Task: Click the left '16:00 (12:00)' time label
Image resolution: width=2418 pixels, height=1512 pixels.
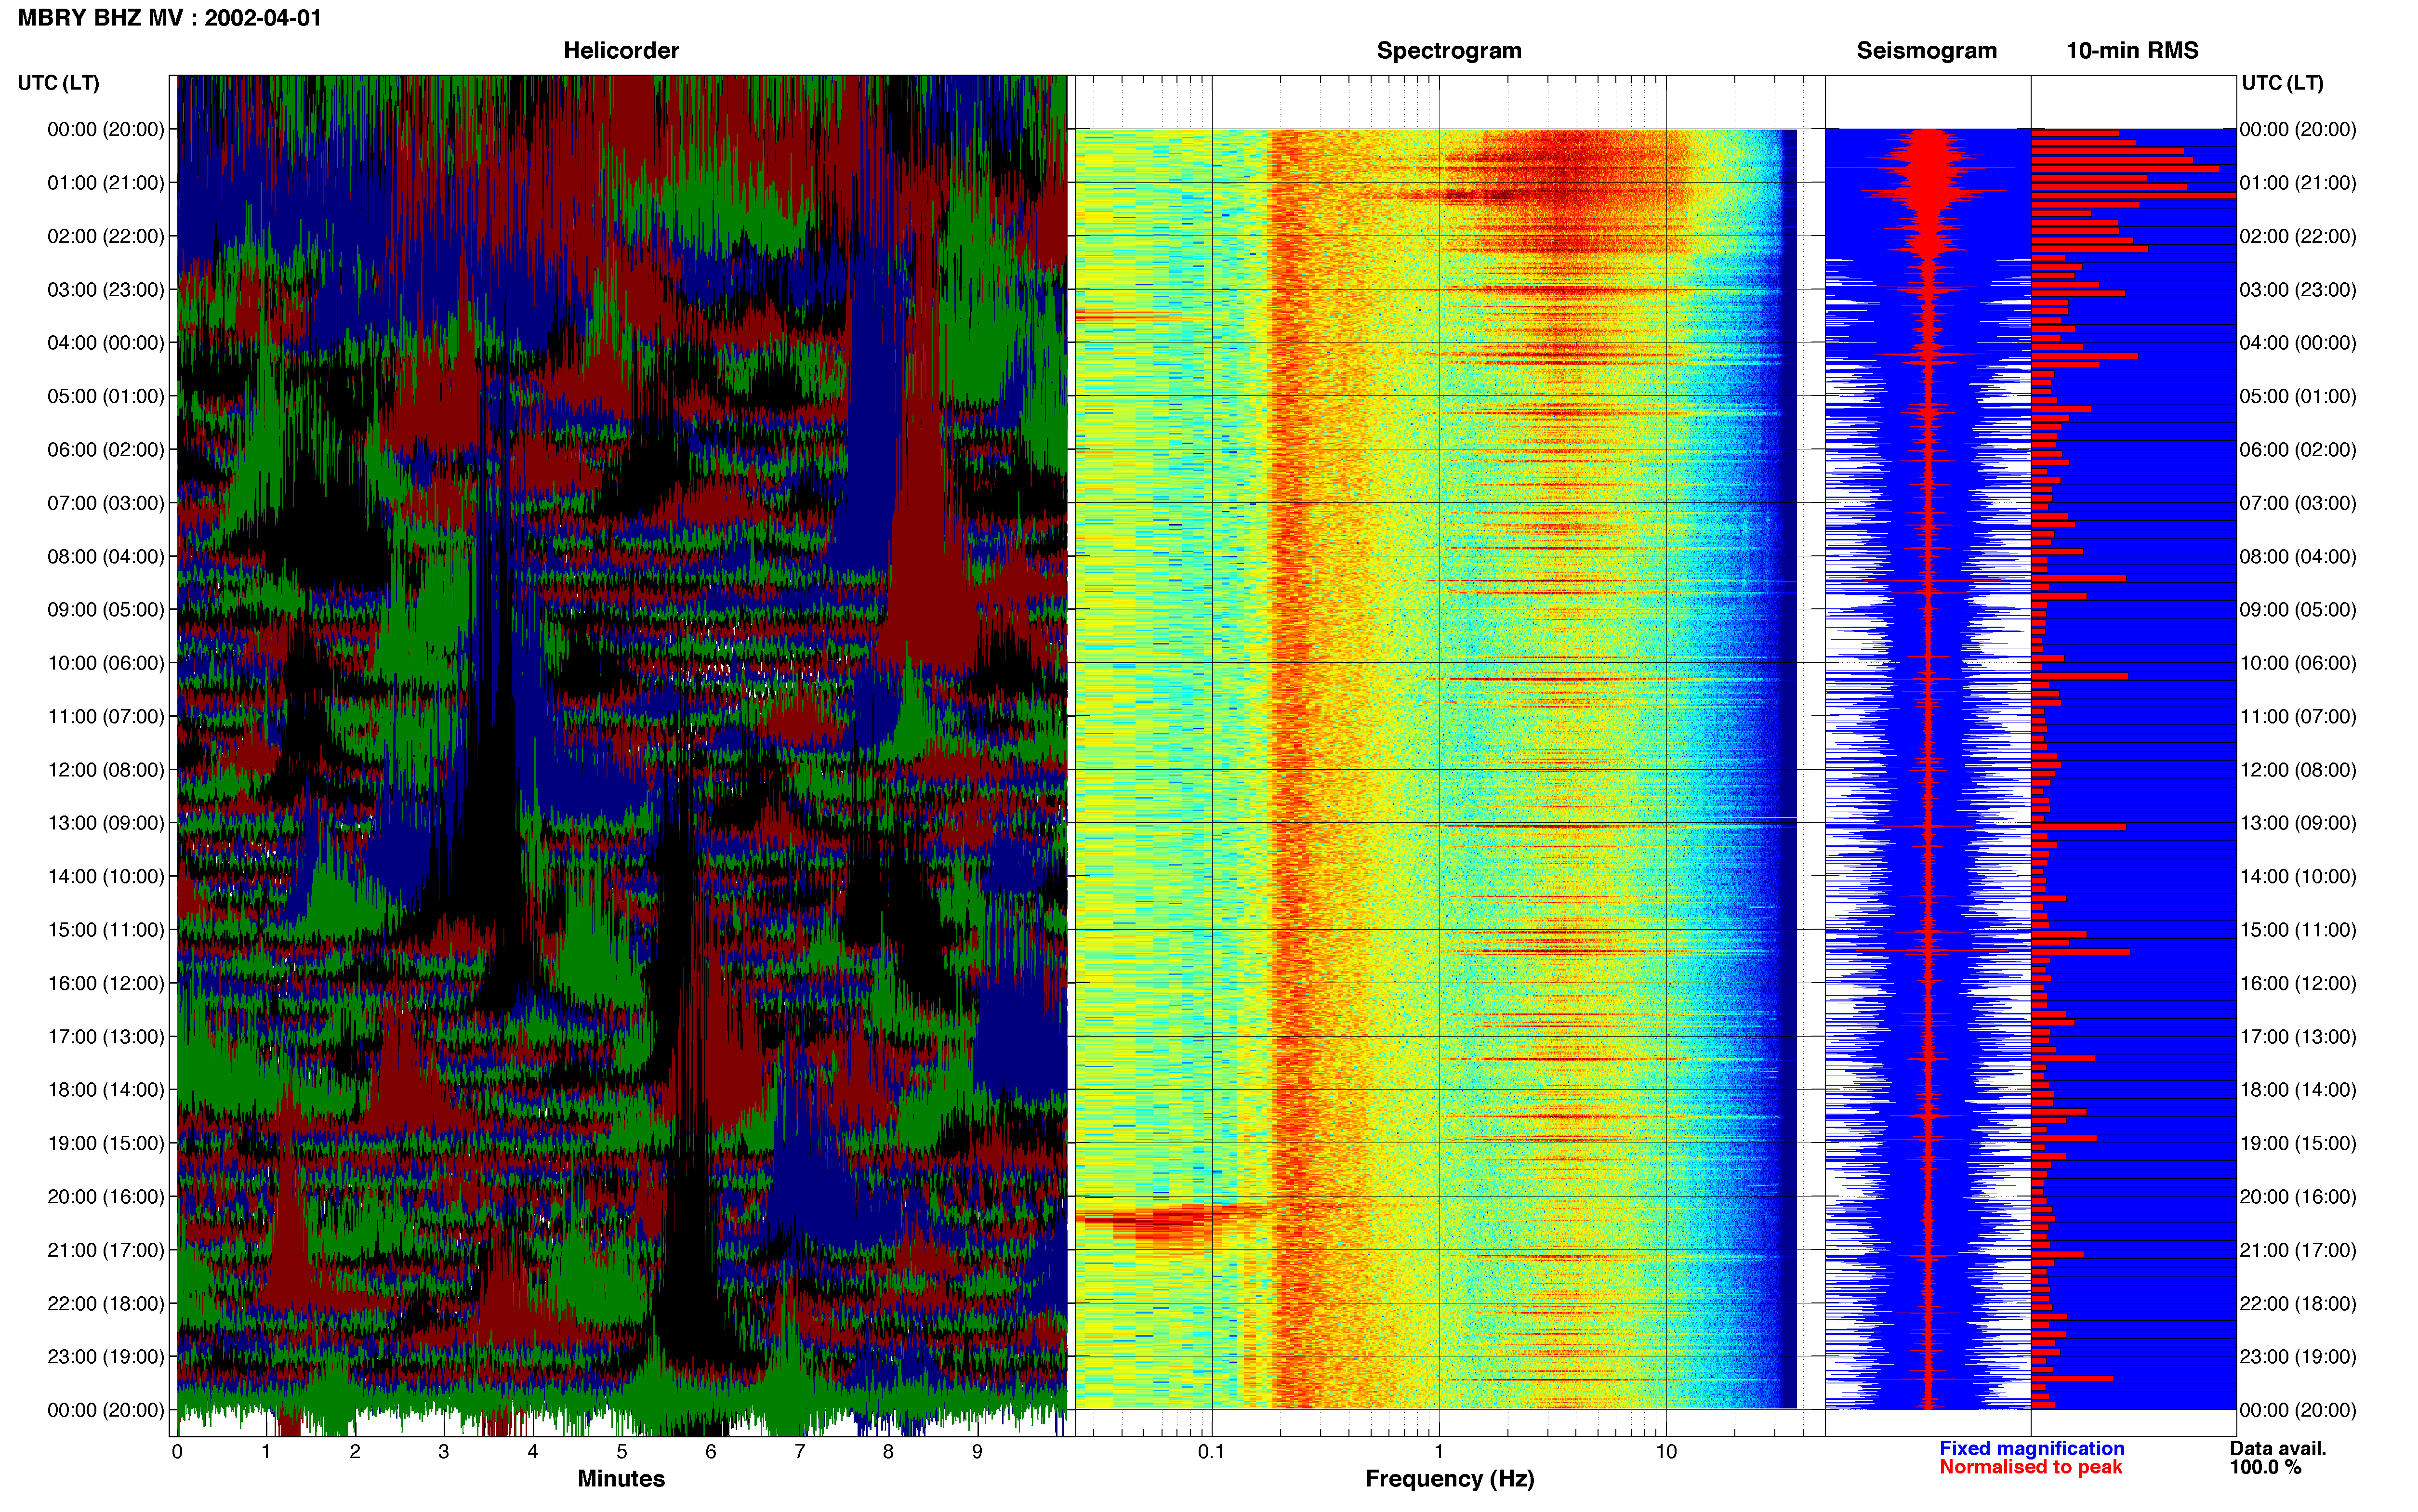Action: coord(106,983)
